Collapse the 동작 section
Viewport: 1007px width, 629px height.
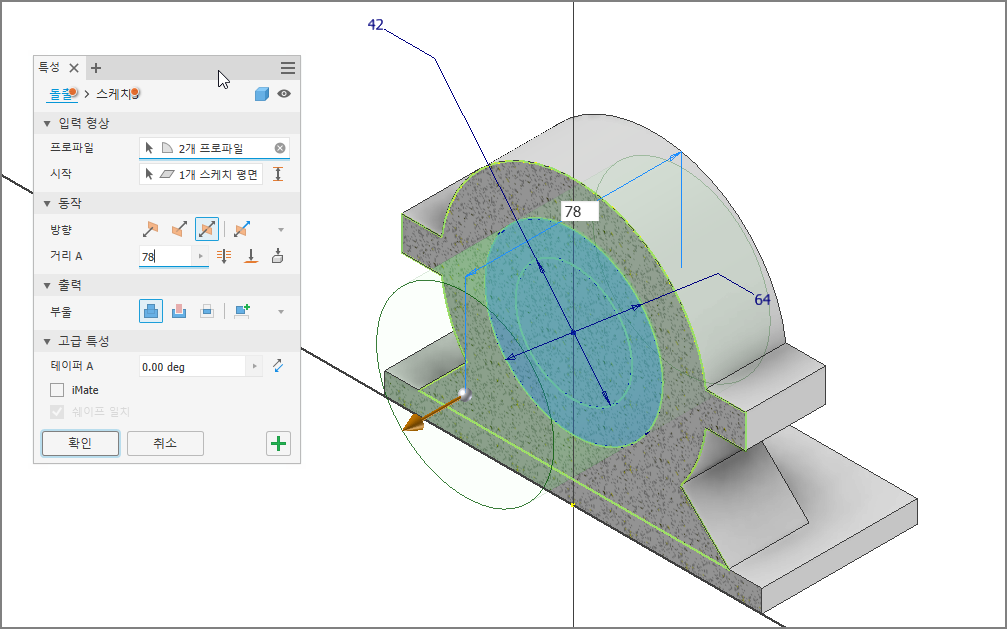(47, 204)
